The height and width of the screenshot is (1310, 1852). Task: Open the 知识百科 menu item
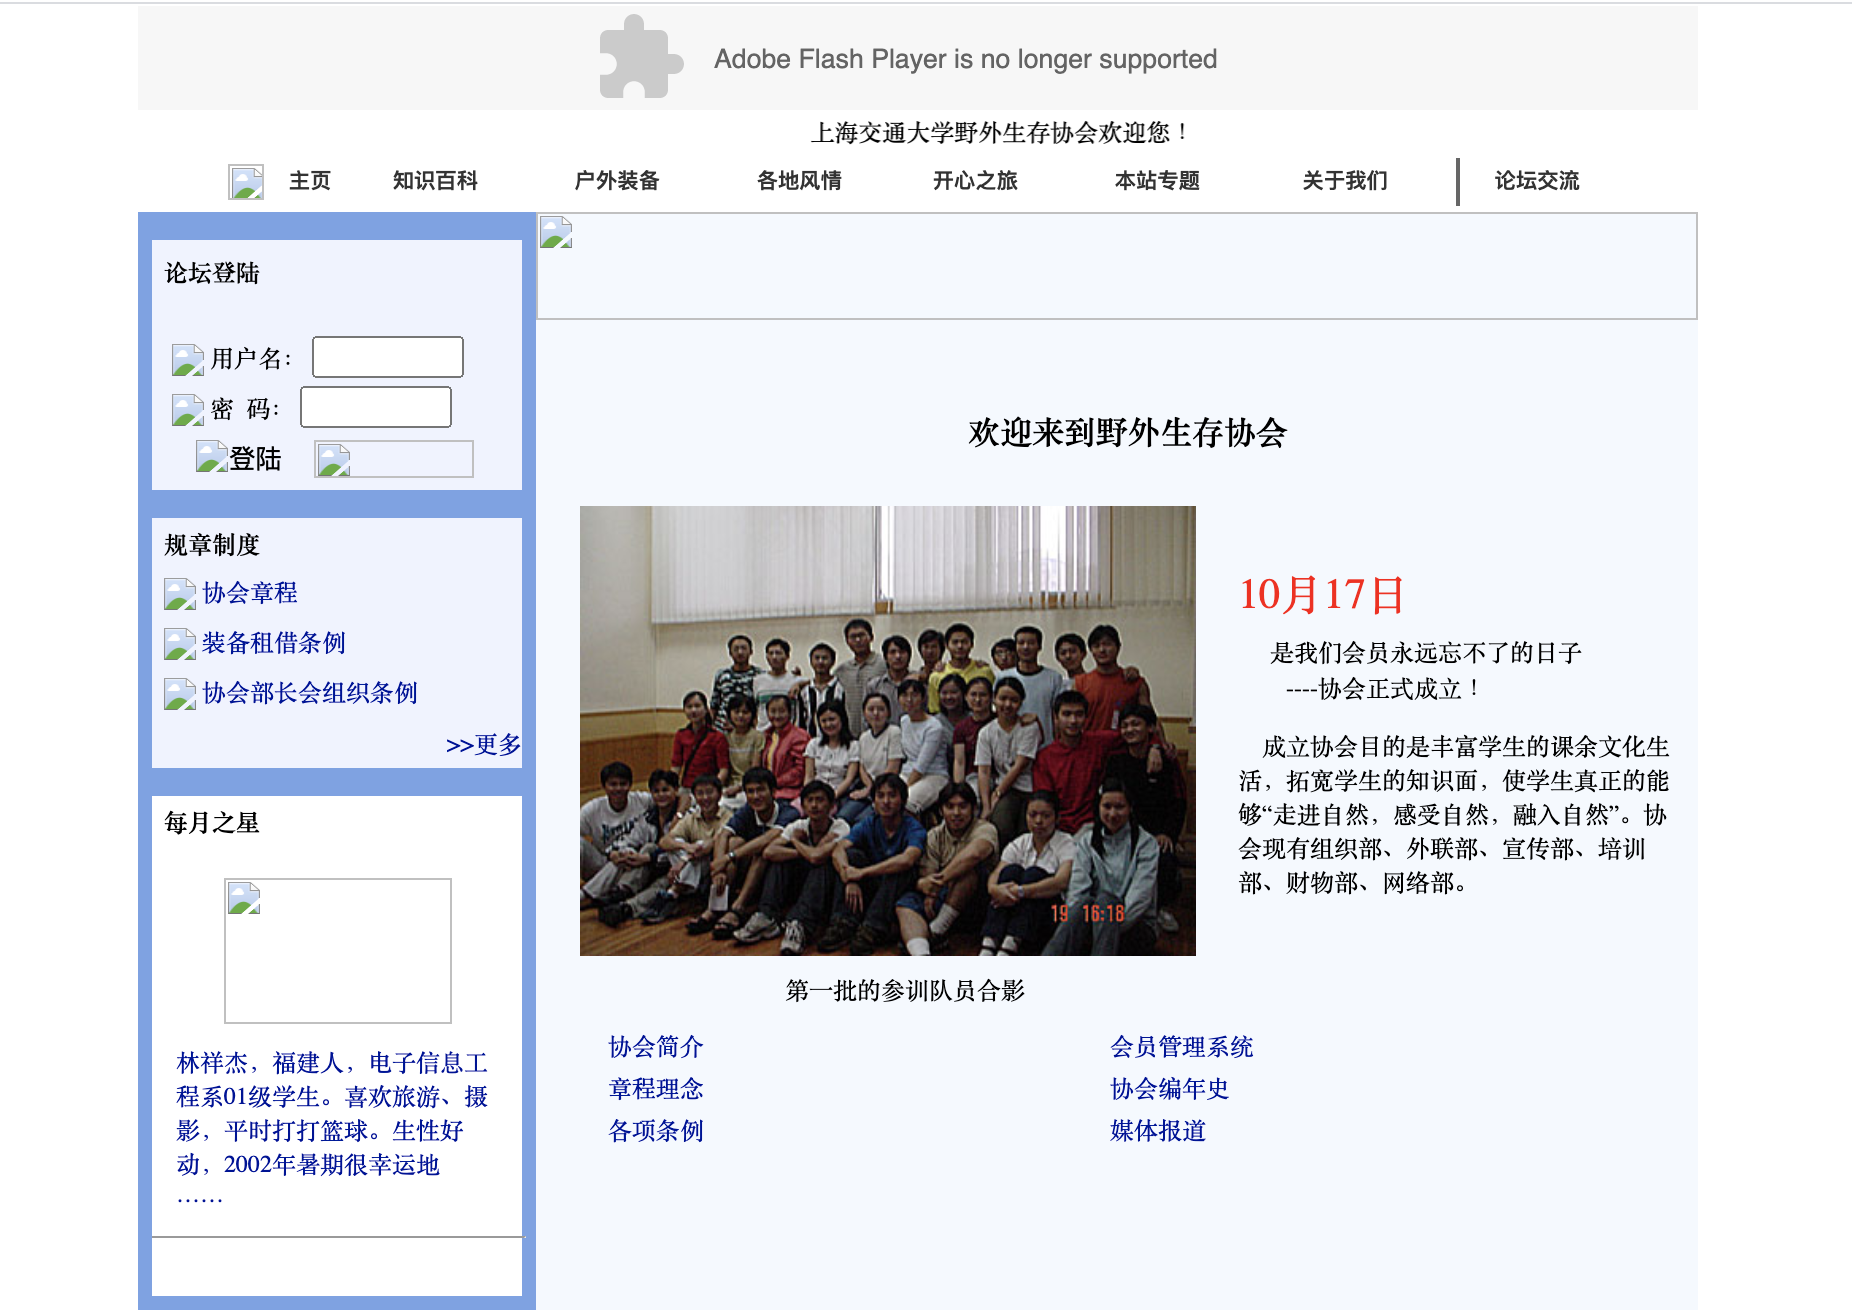pos(435,181)
